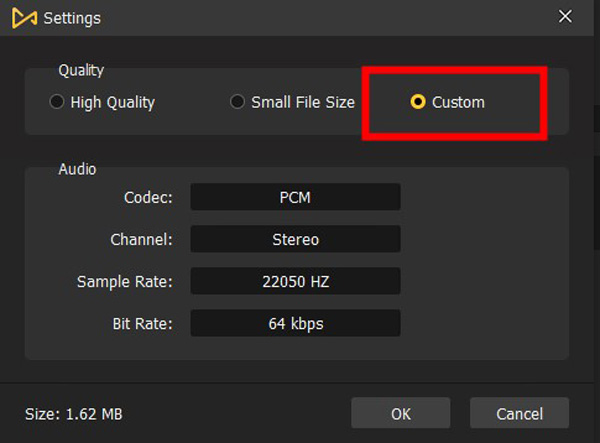Confirm settings with the OK button
The height and width of the screenshot is (443, 600).
point(401,413)
